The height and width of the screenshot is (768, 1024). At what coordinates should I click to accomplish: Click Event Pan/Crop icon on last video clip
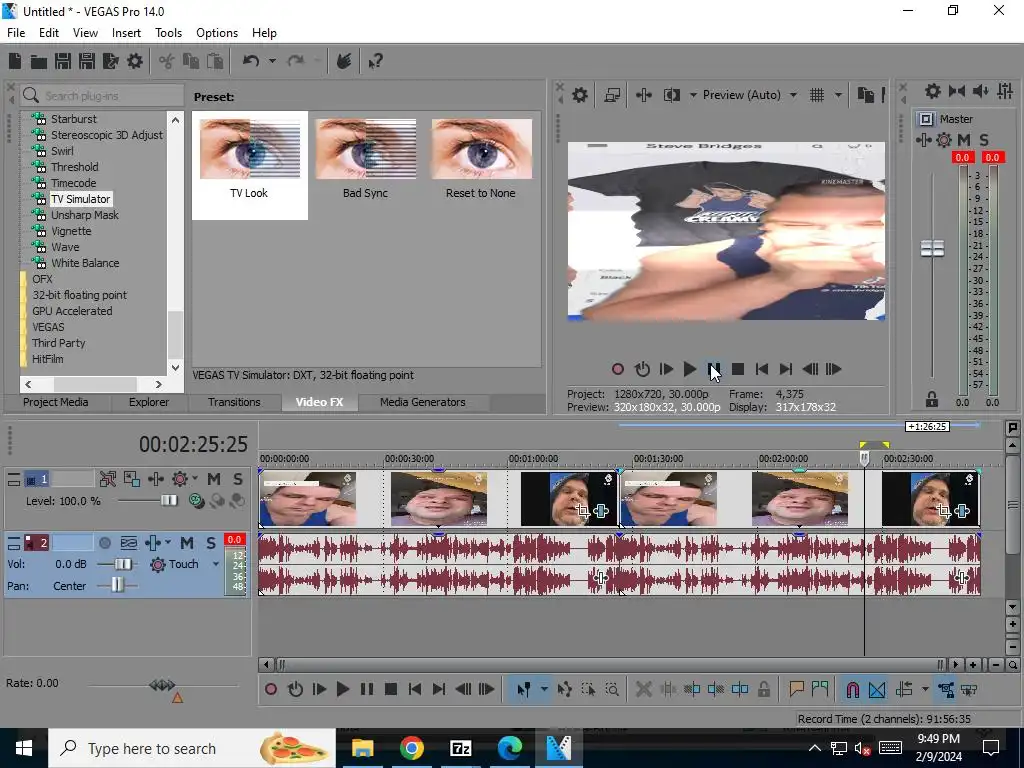click(943, 511)
